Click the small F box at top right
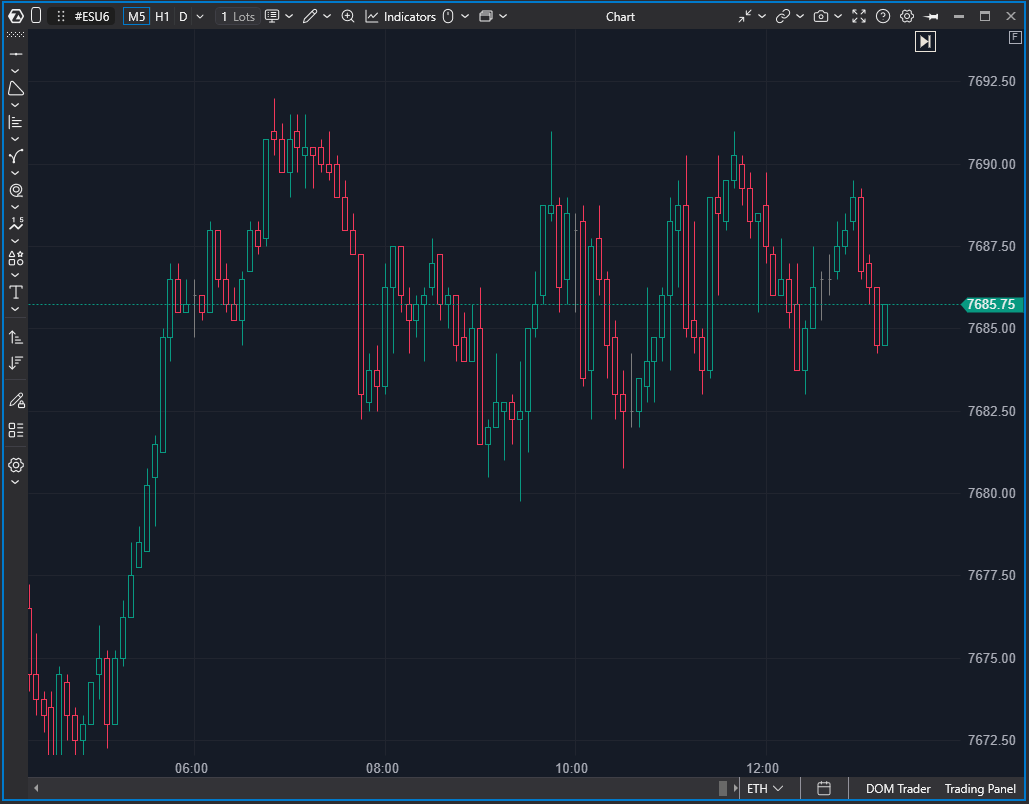 pos(1015,38)
